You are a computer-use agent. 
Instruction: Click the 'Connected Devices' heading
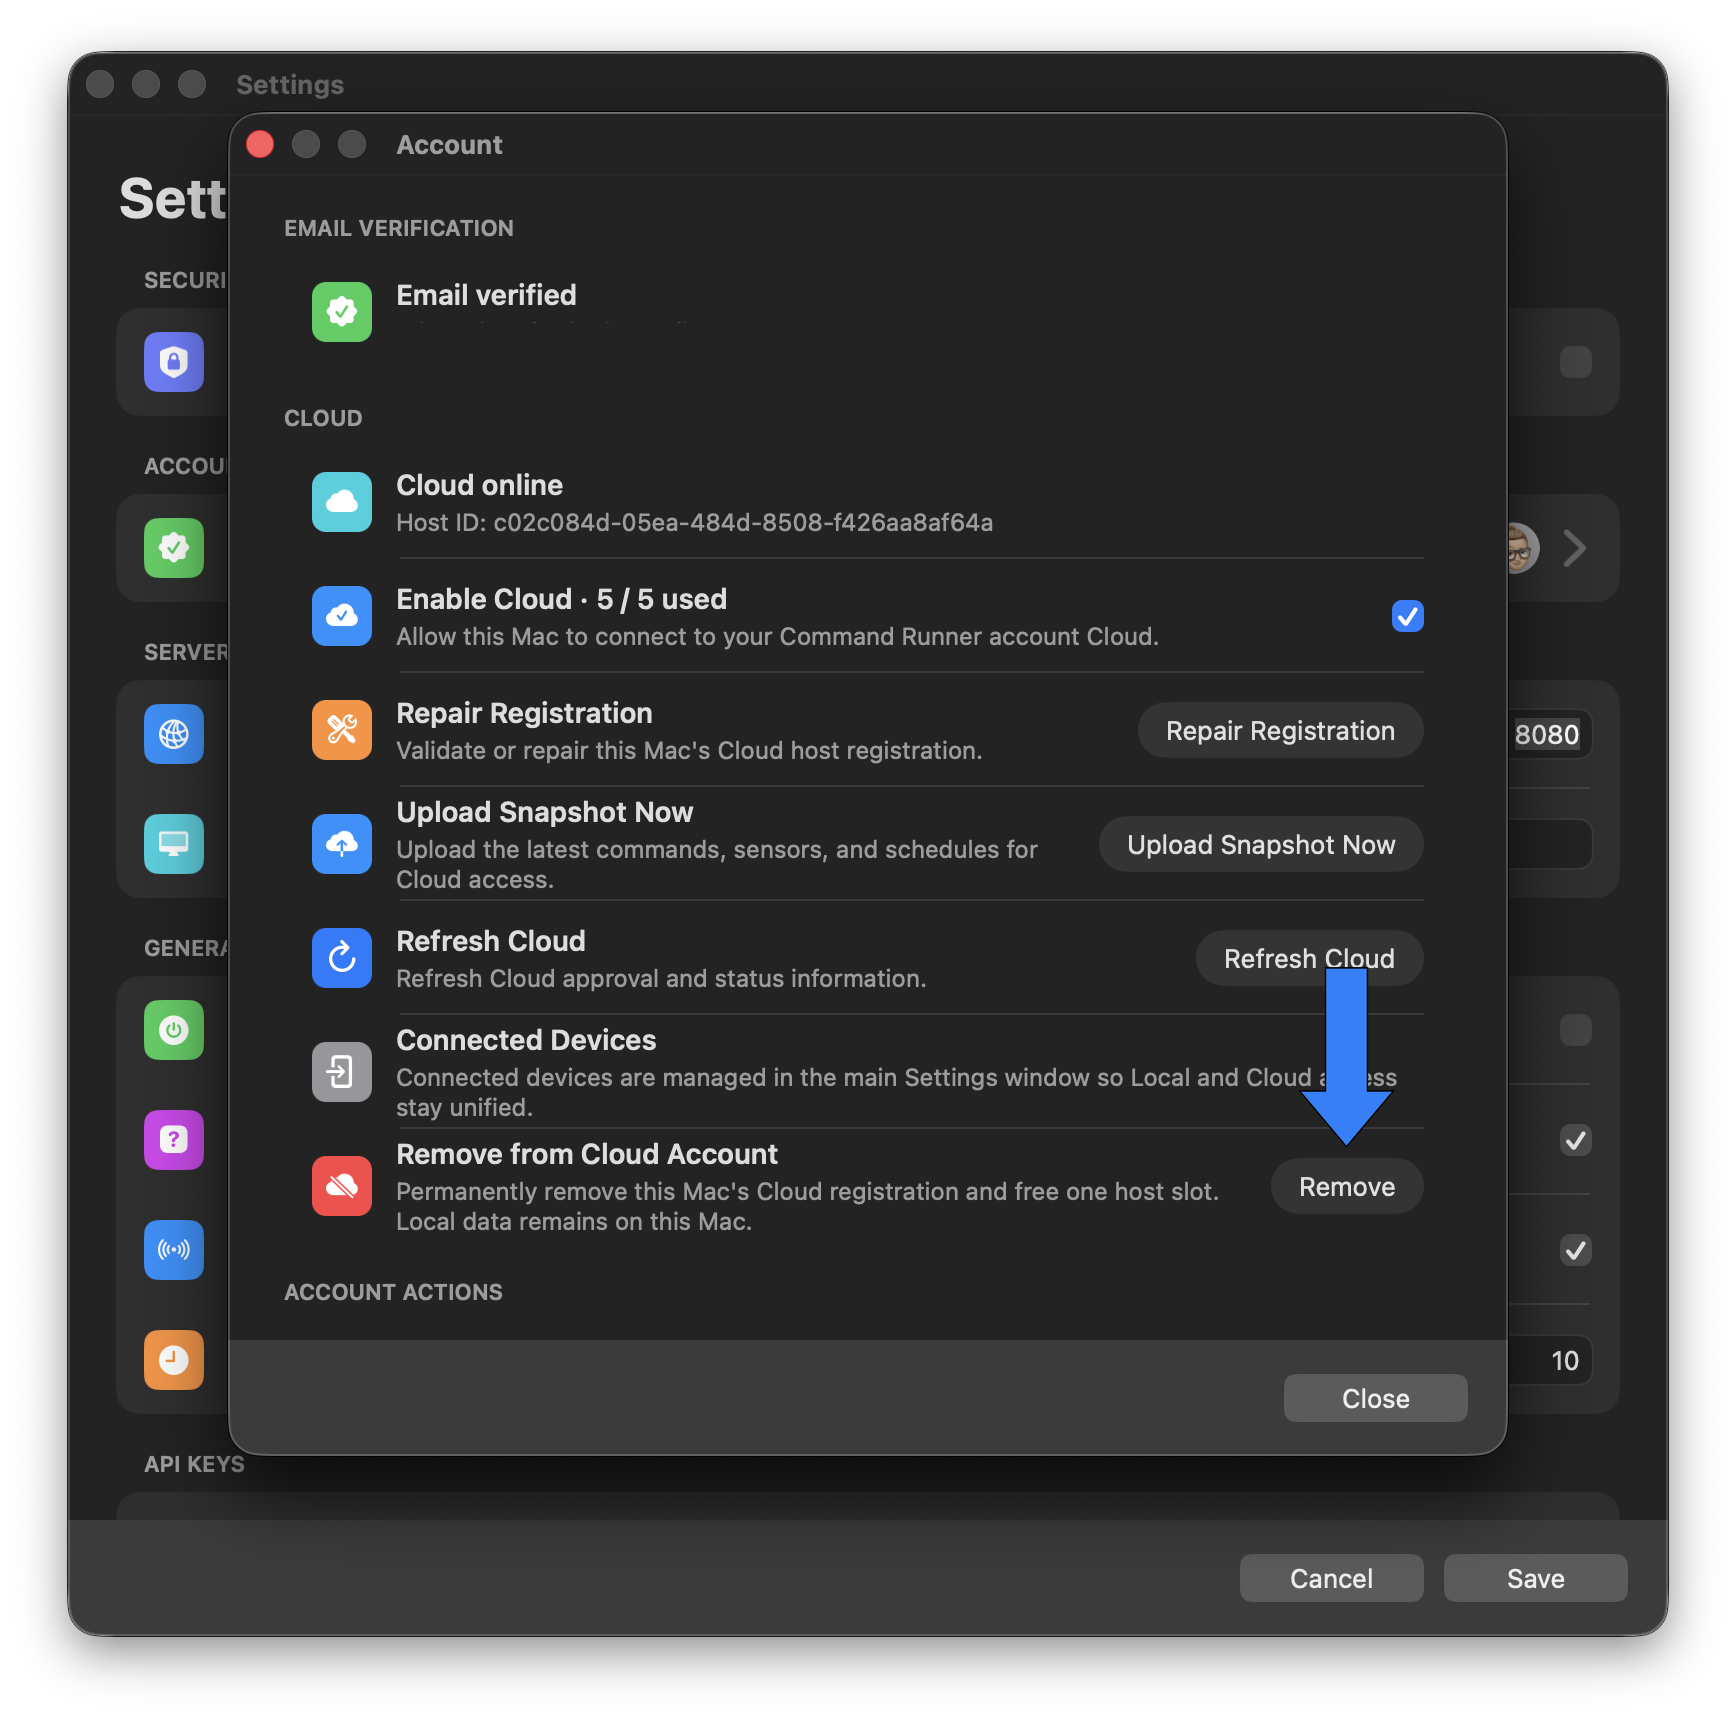click(x=526, y=1040)
